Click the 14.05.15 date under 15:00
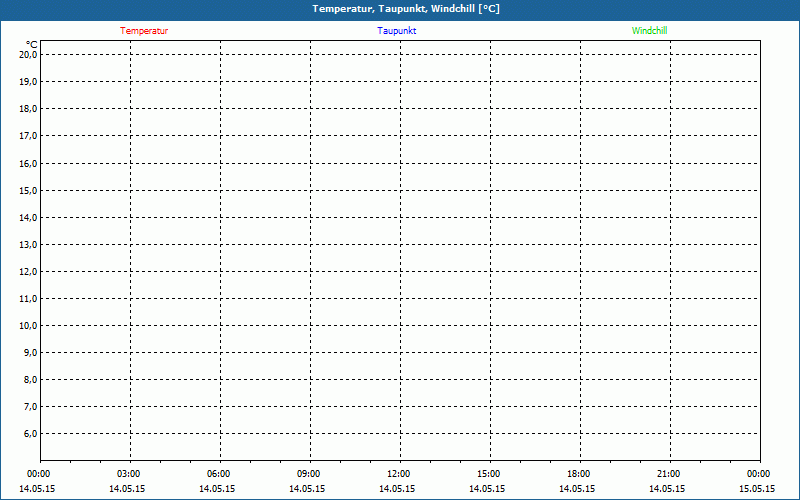 487,489
